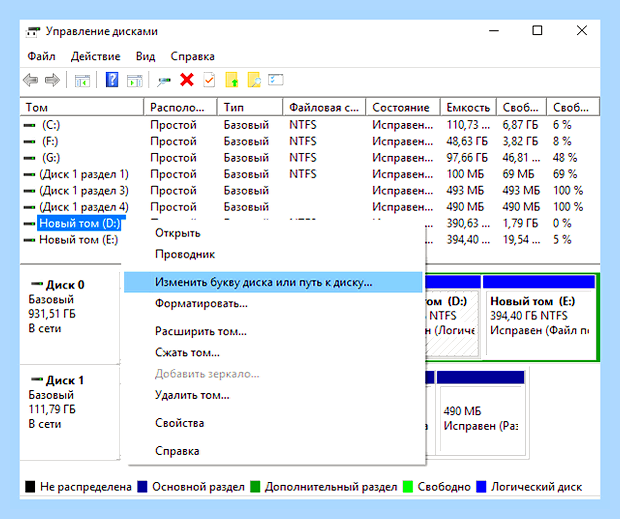
Task: Click the dark blue Основной раздел legend swatch
Action: (142, 487)
